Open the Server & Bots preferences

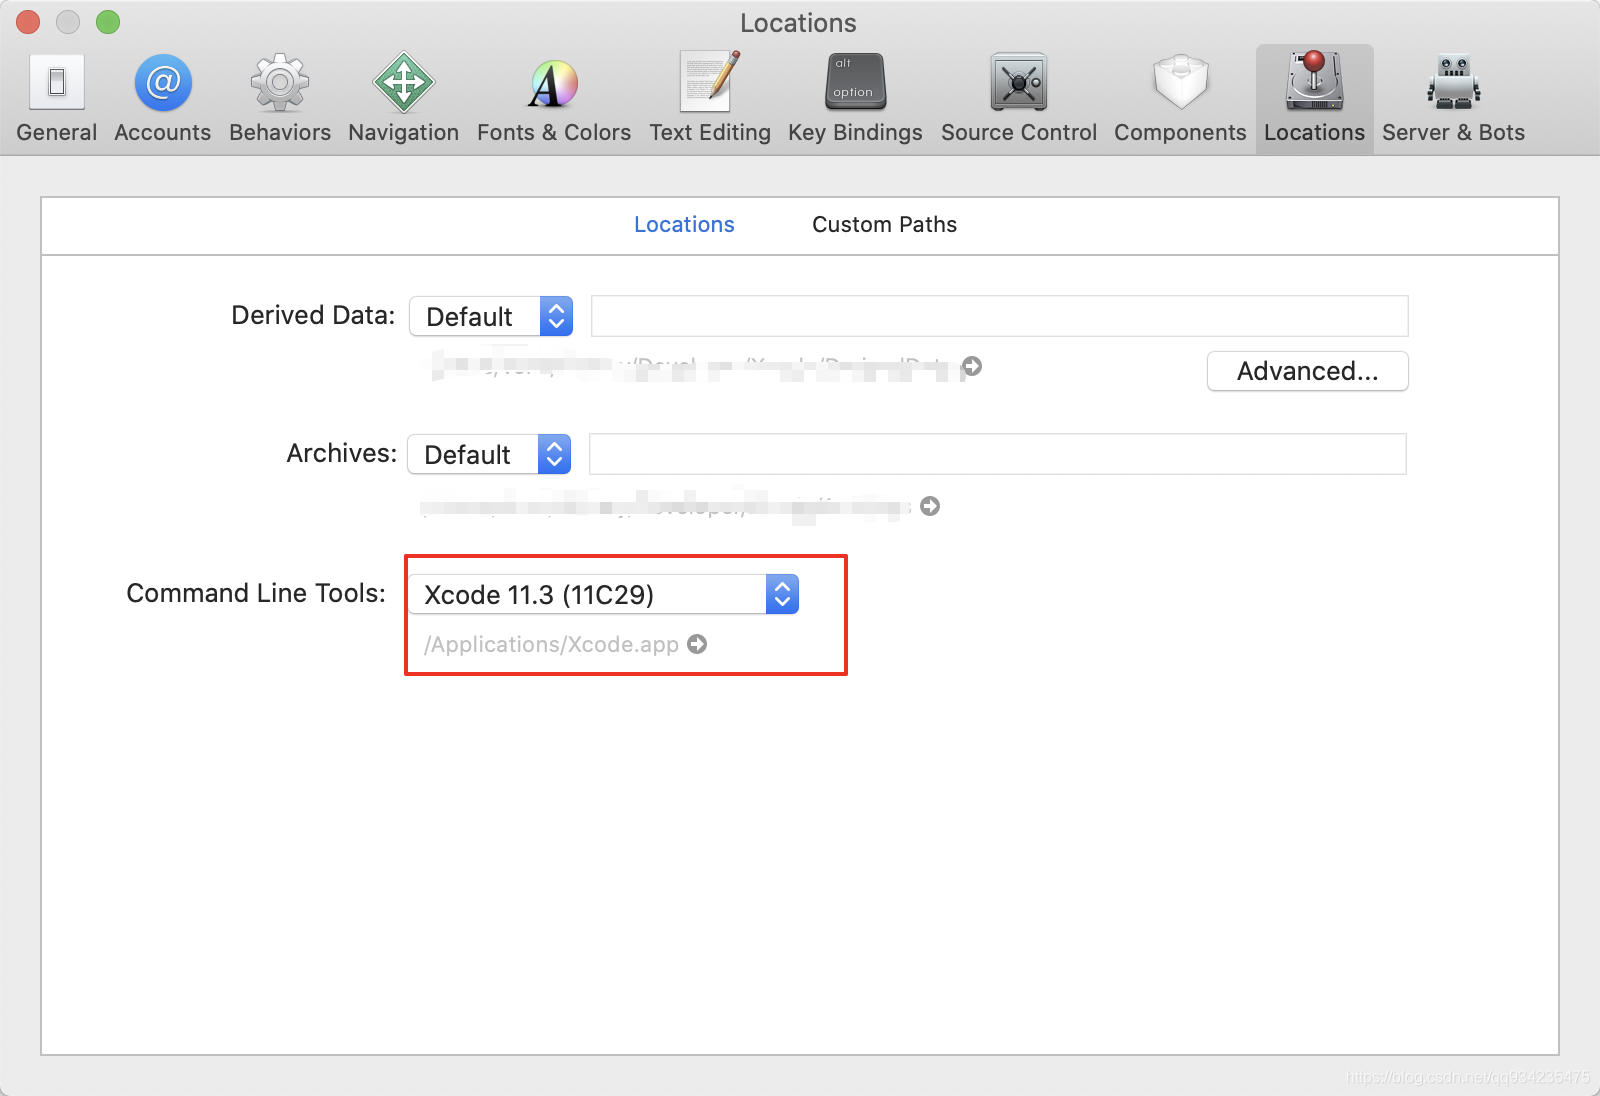pos(1453,99)
